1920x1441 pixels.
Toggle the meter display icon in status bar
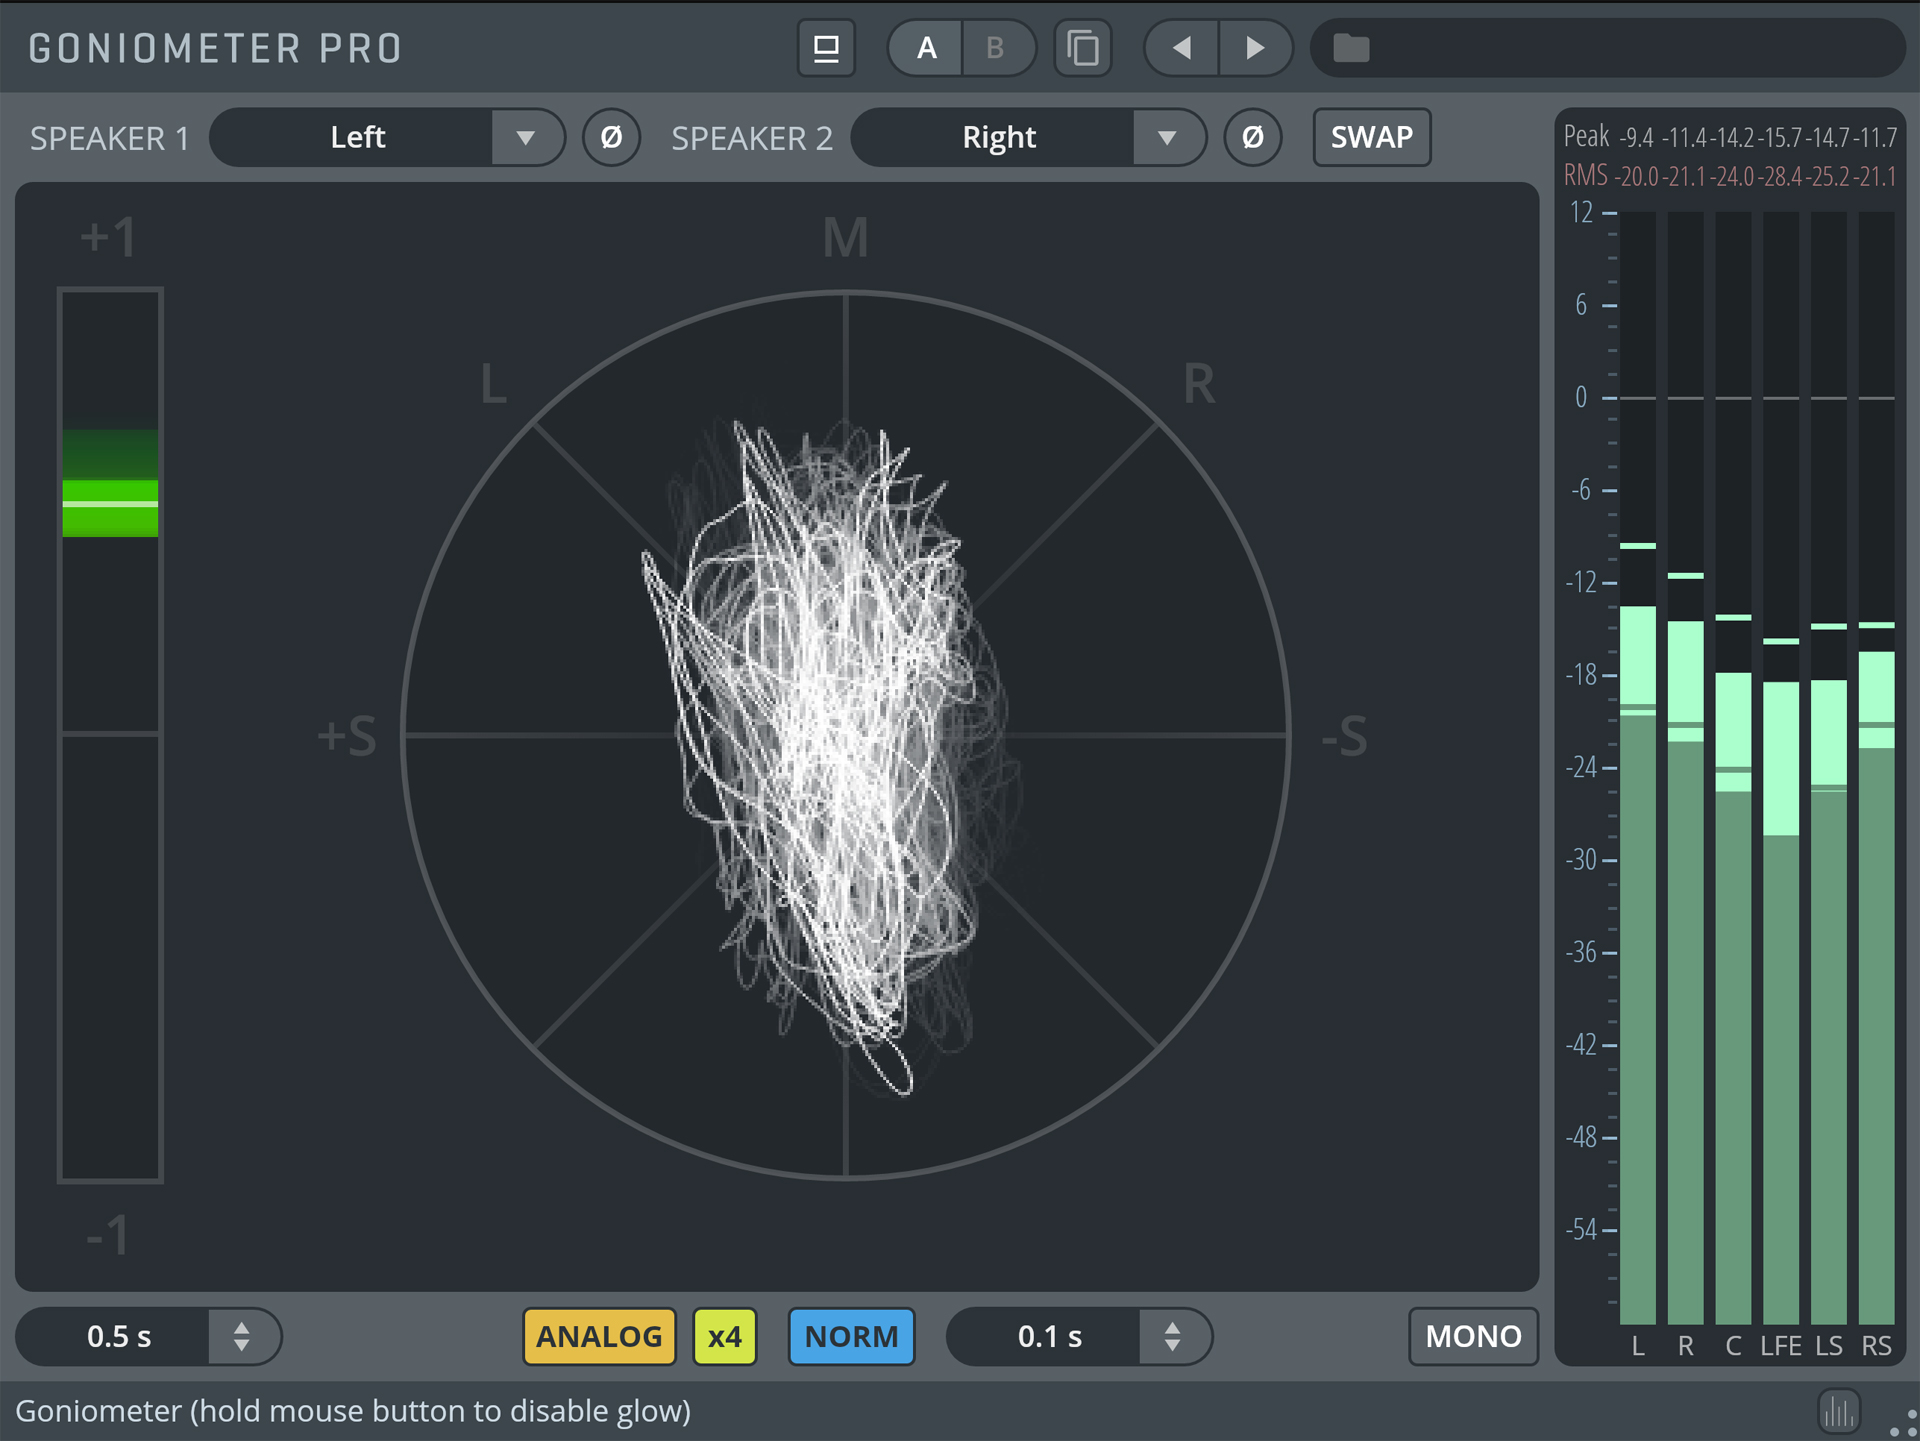(x=1838, y=1411)
